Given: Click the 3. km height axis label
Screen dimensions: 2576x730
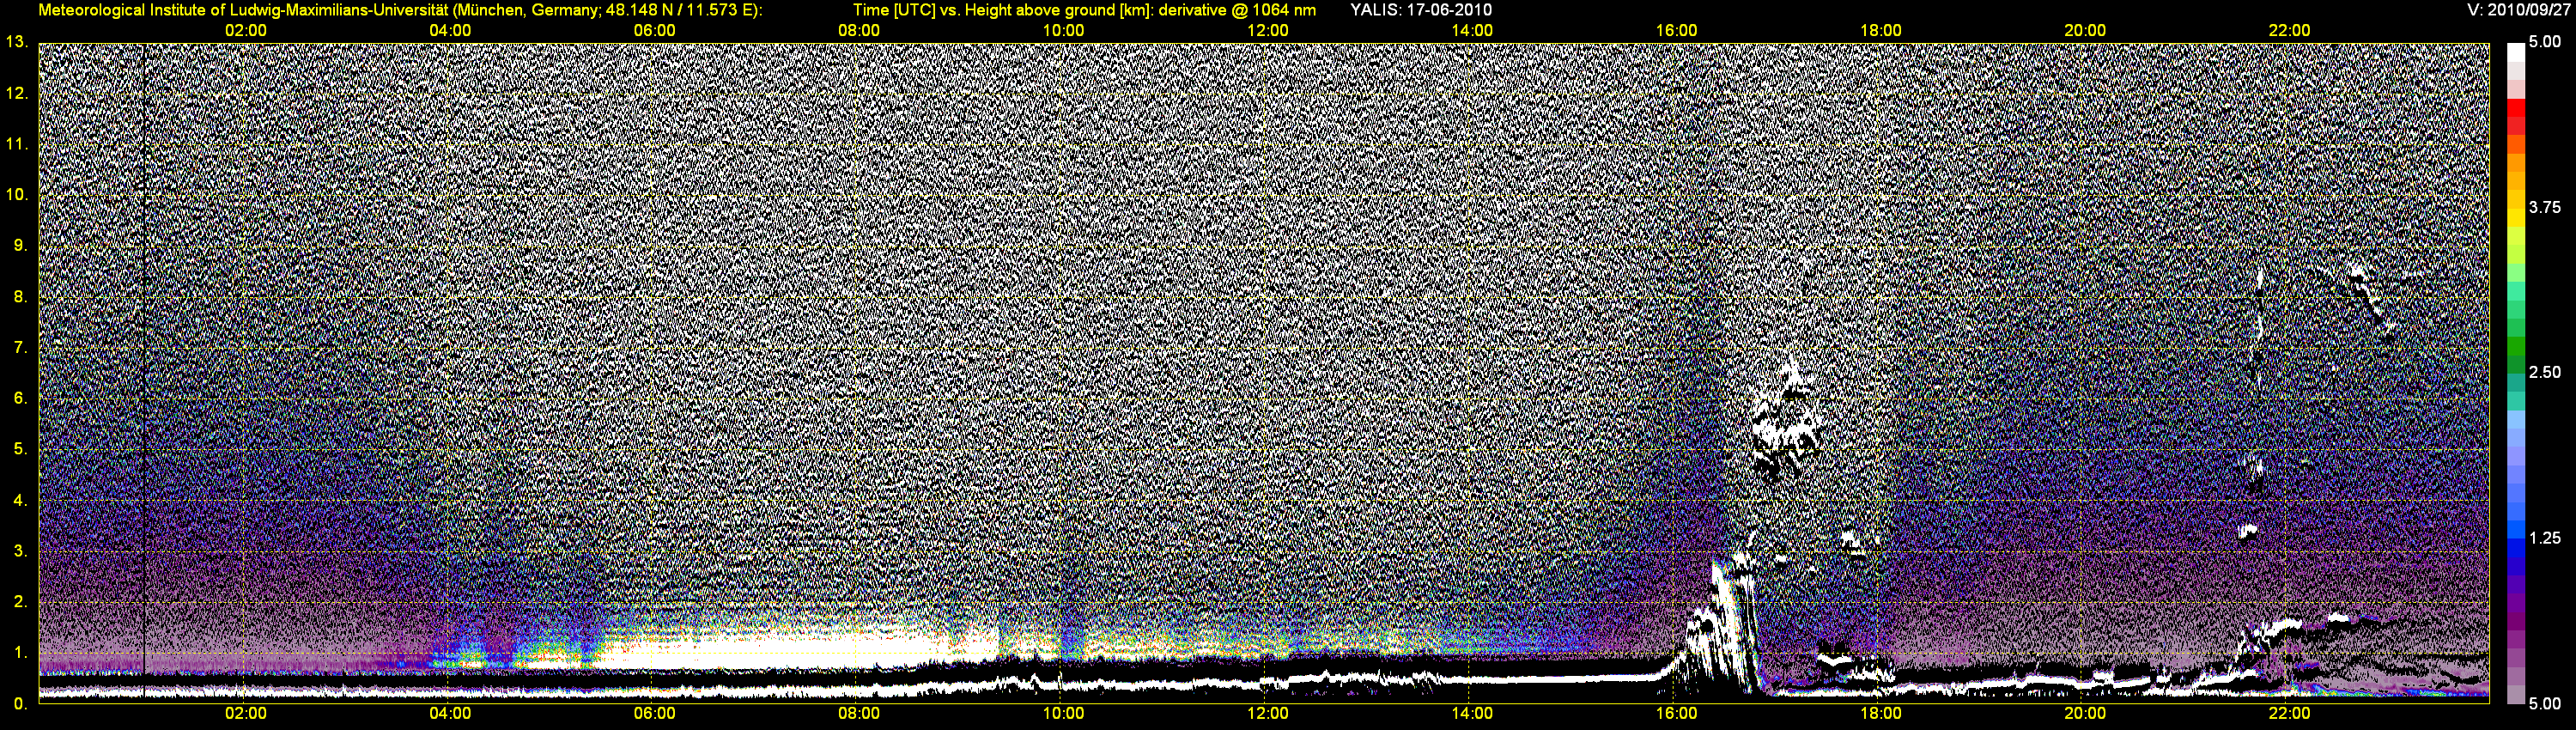Looking at the screenshot, I should coord(20,551).
